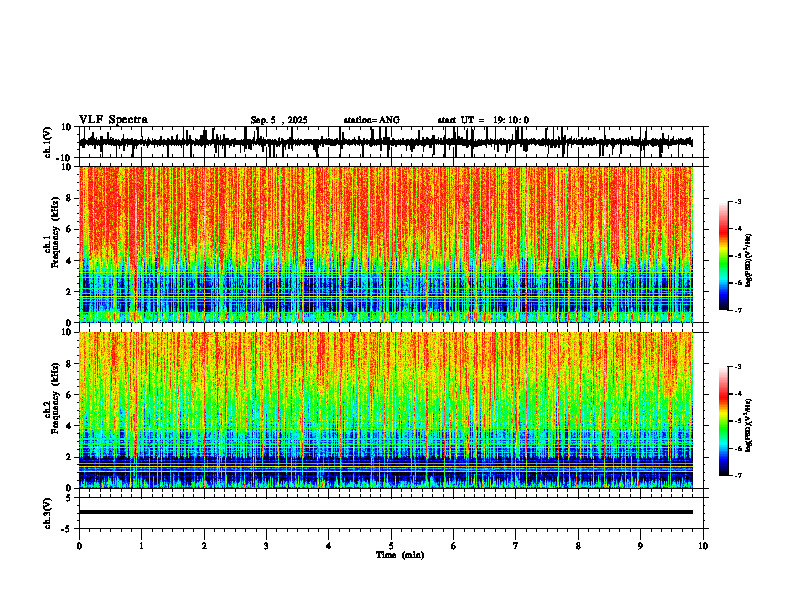Viewport: 792px width, 612px height.
Task: Click the ch.1 Frequency (kHz) axis label
Action: 52,232
